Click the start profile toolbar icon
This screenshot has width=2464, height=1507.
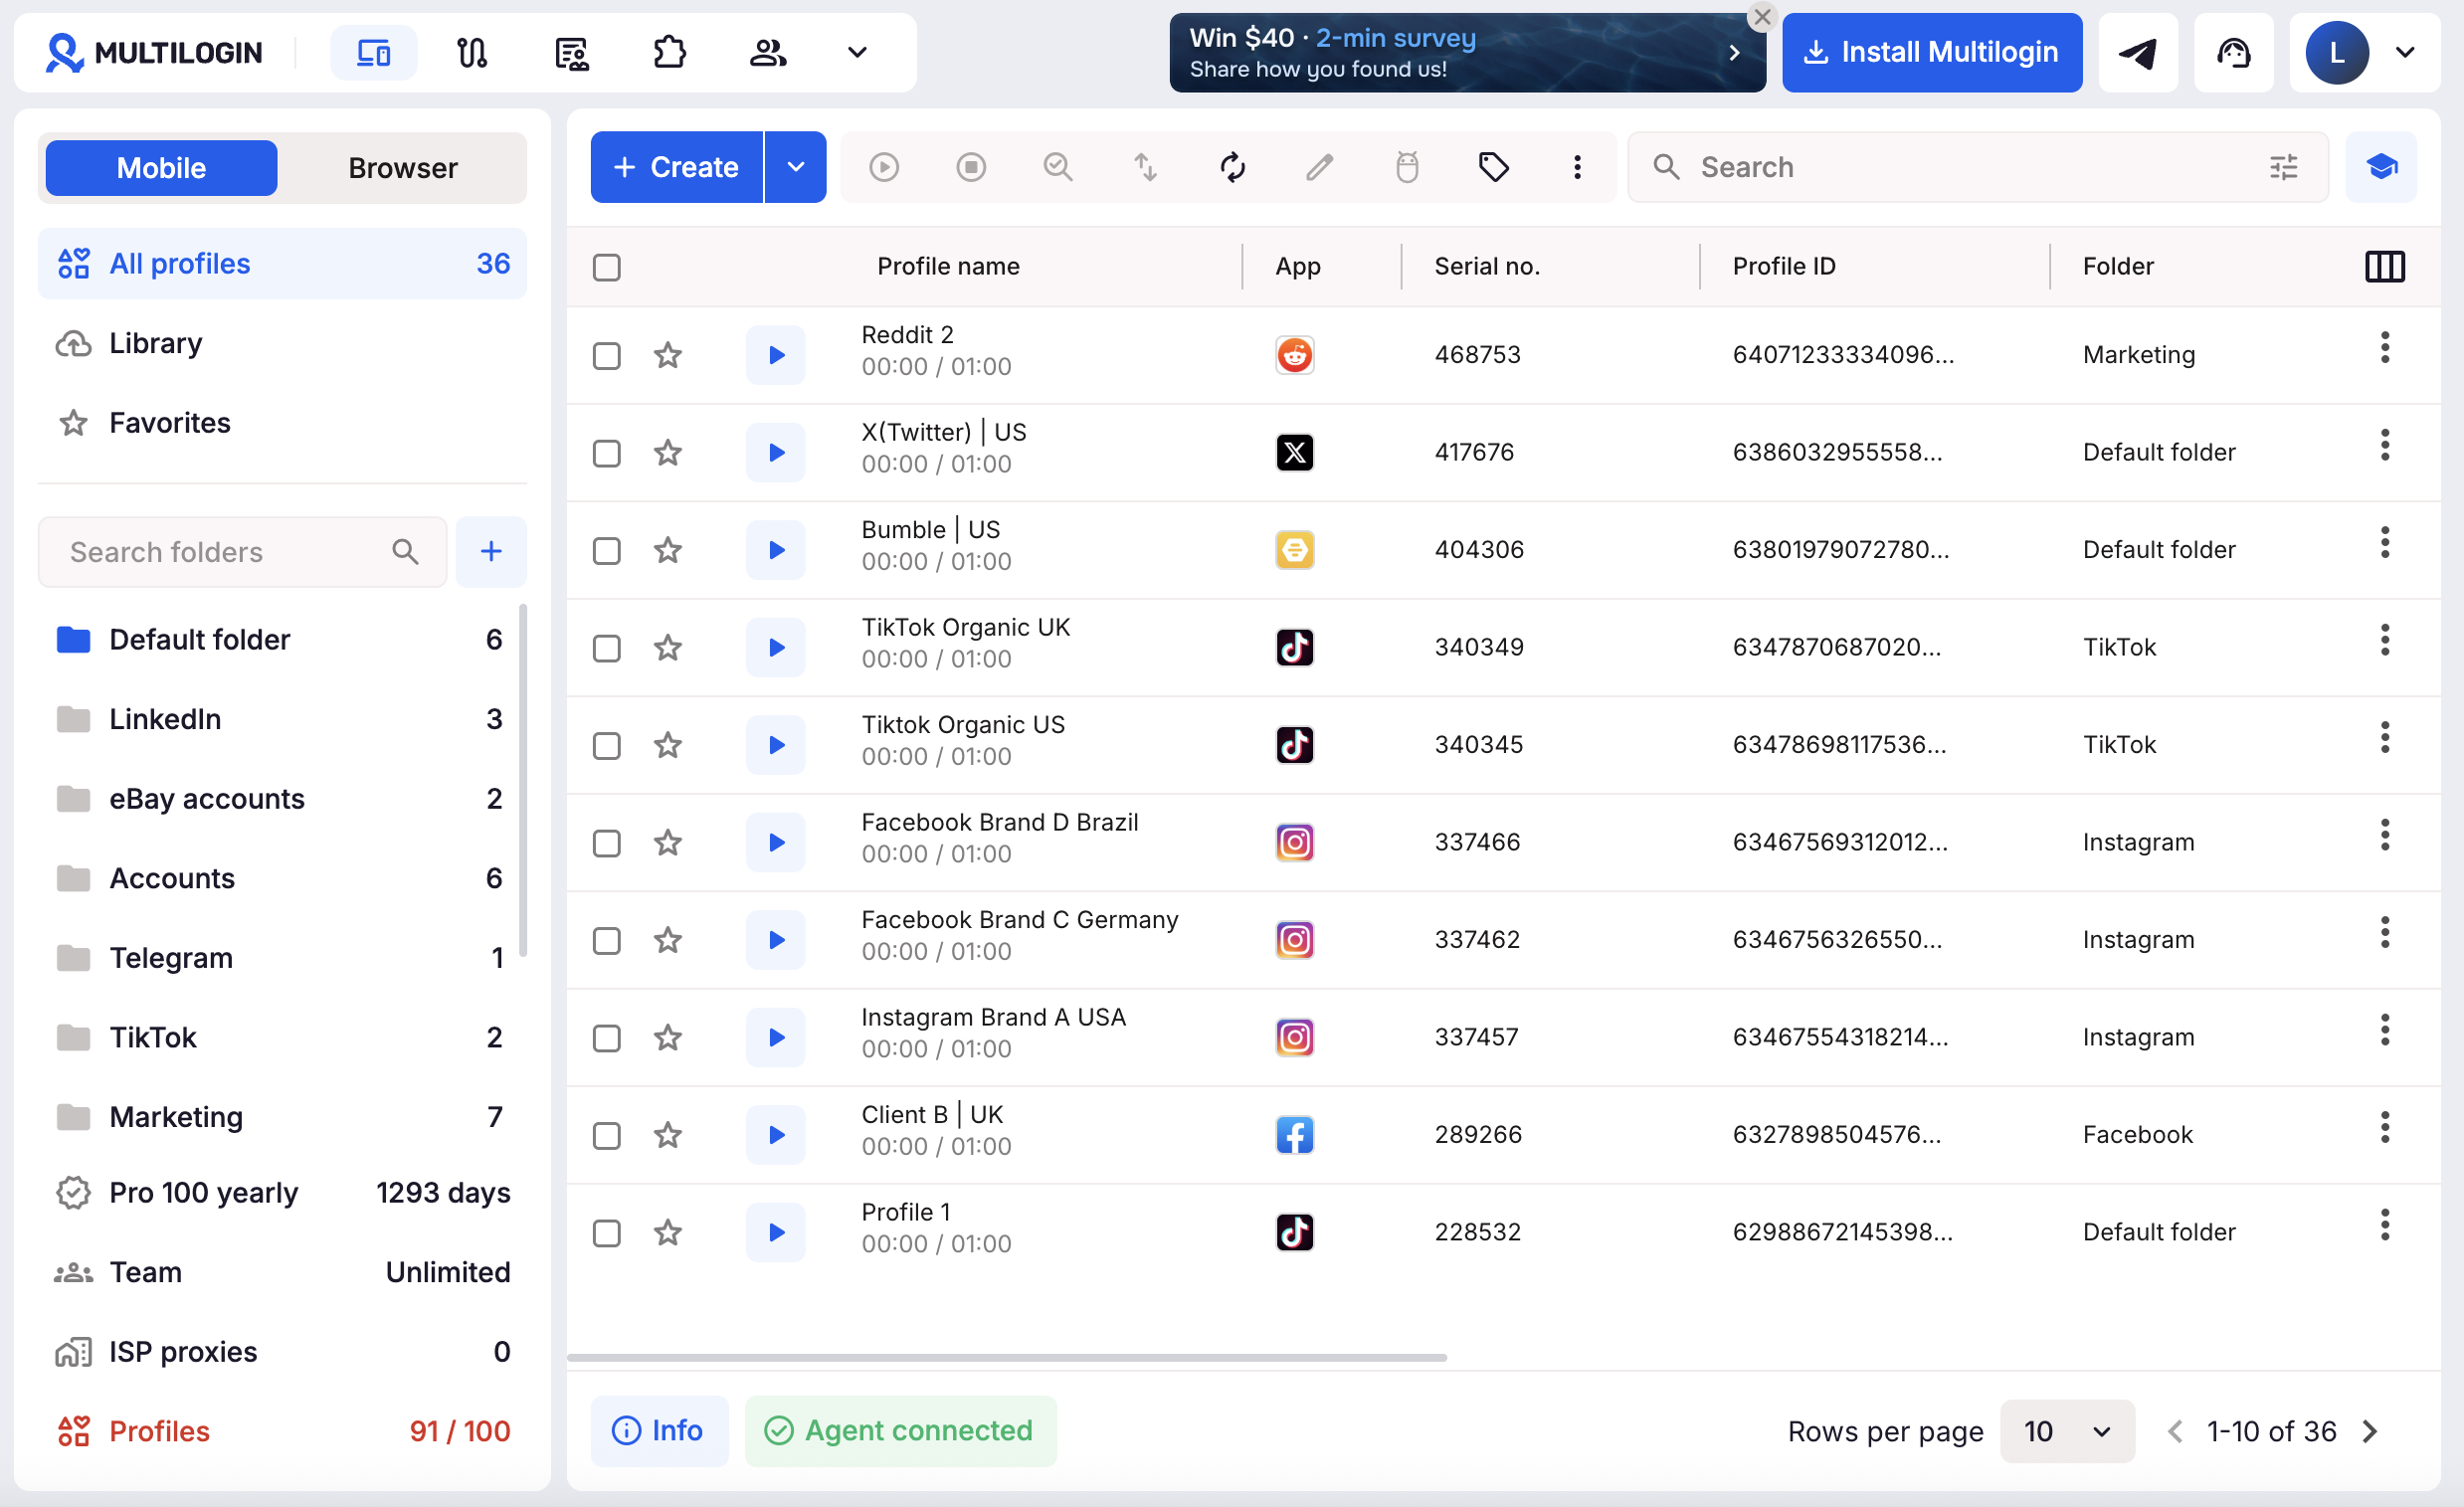pyautogui.click(x=883, y=167)
